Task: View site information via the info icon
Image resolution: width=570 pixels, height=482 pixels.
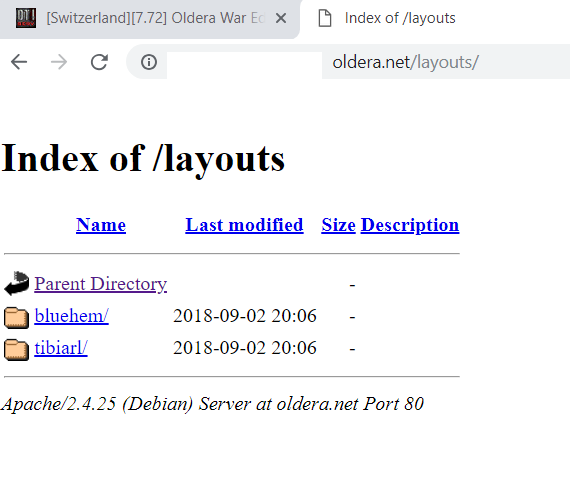Action: (x=149, y=62)
